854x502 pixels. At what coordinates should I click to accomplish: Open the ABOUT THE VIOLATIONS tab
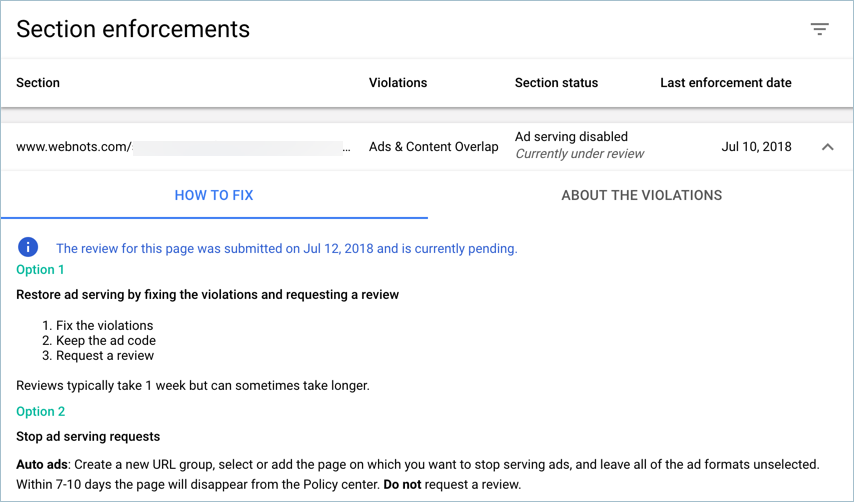pyautogui.click(x=641, y=195)
